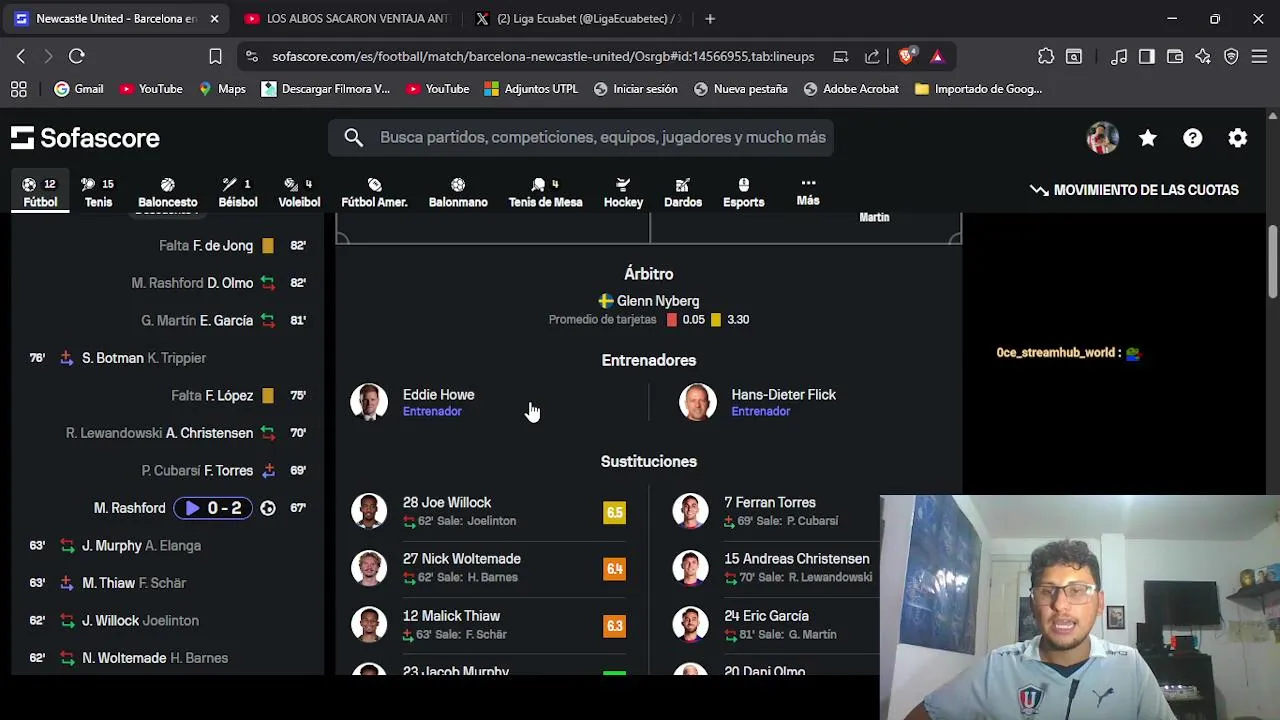
Task: Open browser extensions puzzle icon
Action: 1046,56
